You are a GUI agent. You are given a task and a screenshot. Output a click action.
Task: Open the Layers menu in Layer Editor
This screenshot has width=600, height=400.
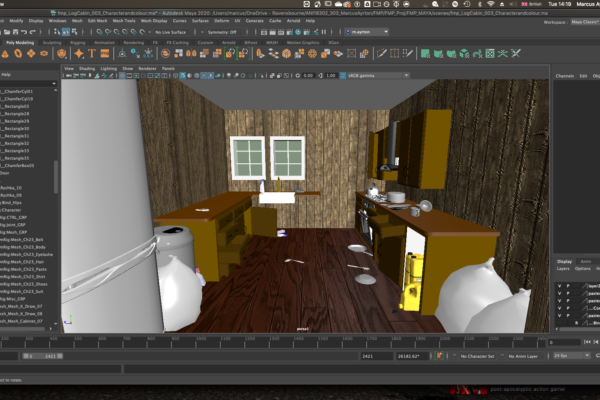[563, 269]
